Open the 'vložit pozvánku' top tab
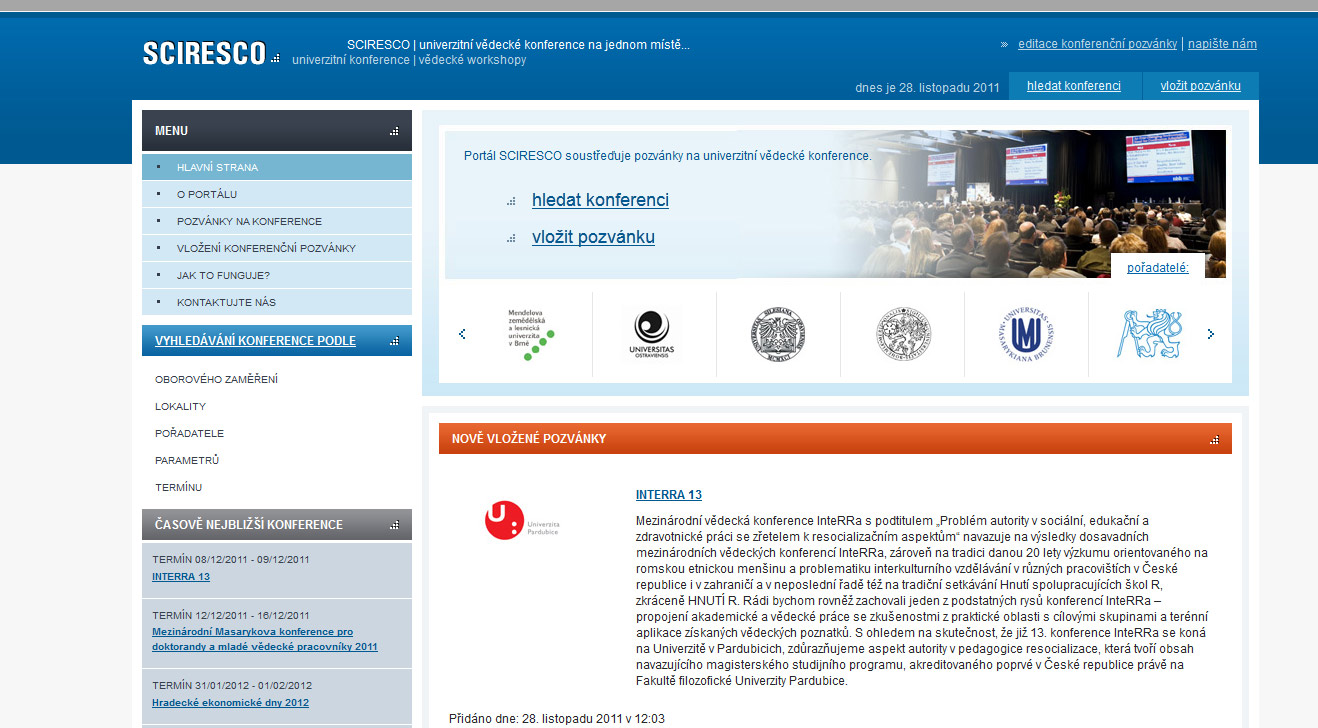Viewport: 1318px width, 728px height. coord(1200,86)
